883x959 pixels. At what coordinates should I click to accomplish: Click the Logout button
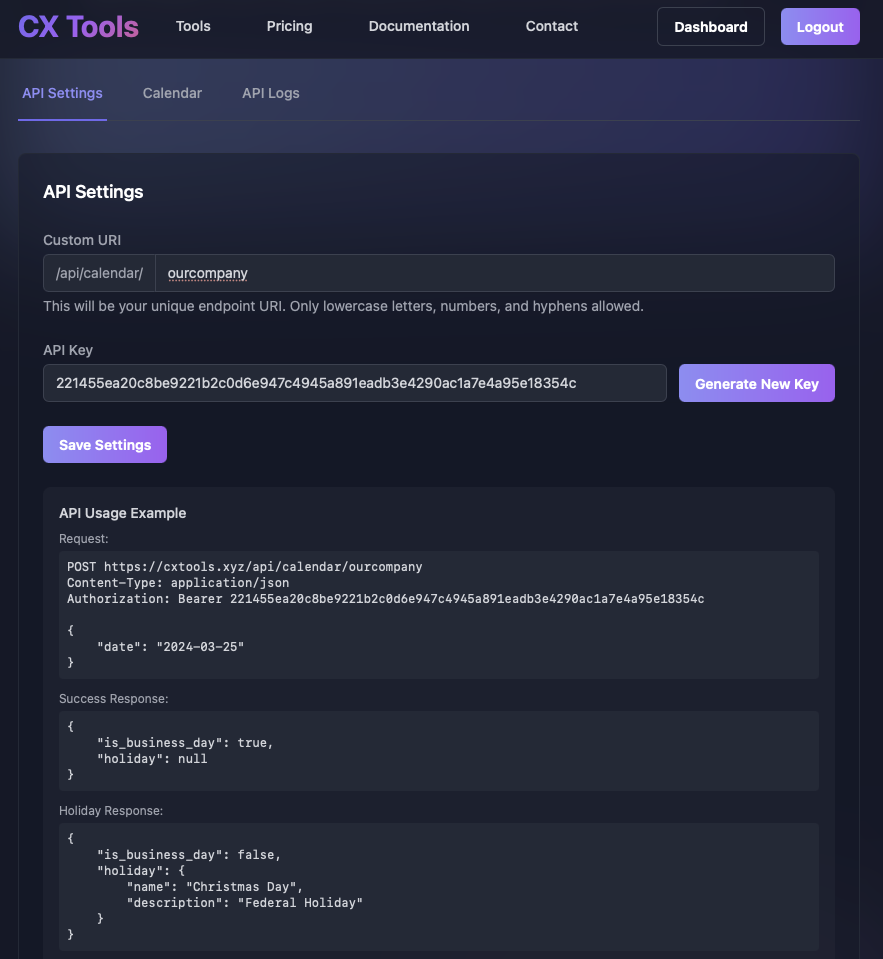(819, 26)
